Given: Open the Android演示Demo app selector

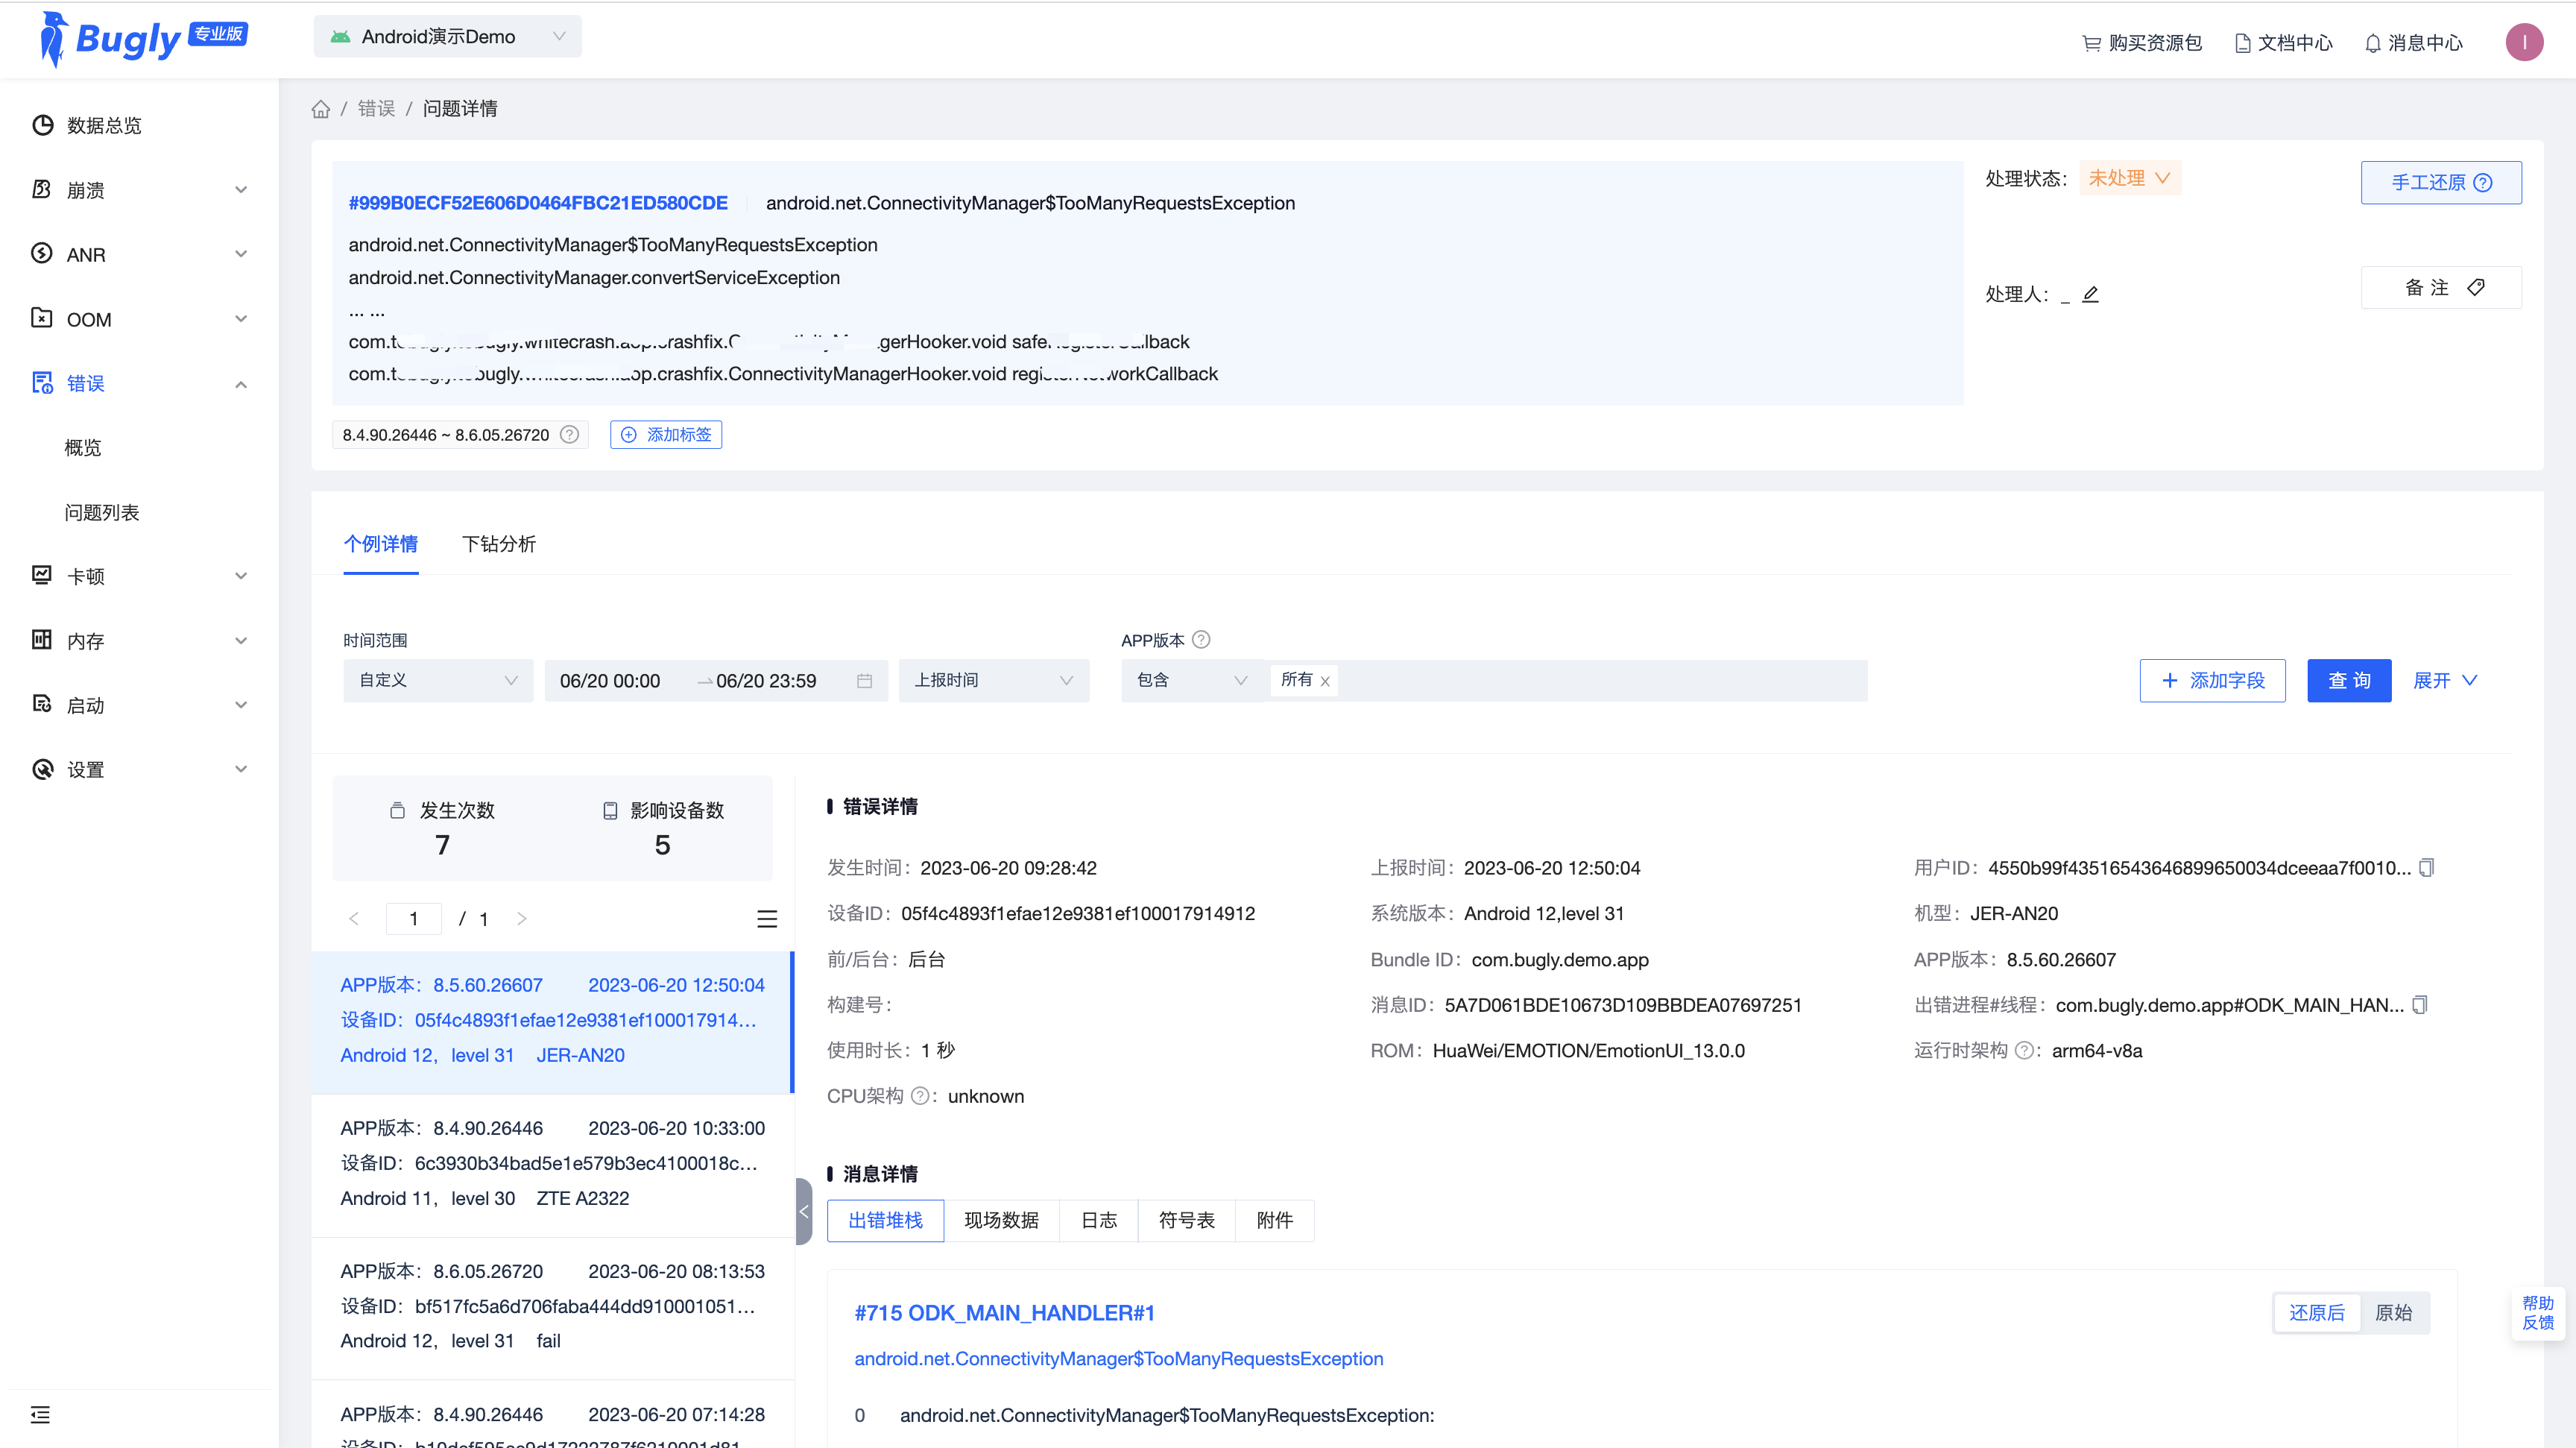Looking at the screenshot, I should (x=447, y=37).
